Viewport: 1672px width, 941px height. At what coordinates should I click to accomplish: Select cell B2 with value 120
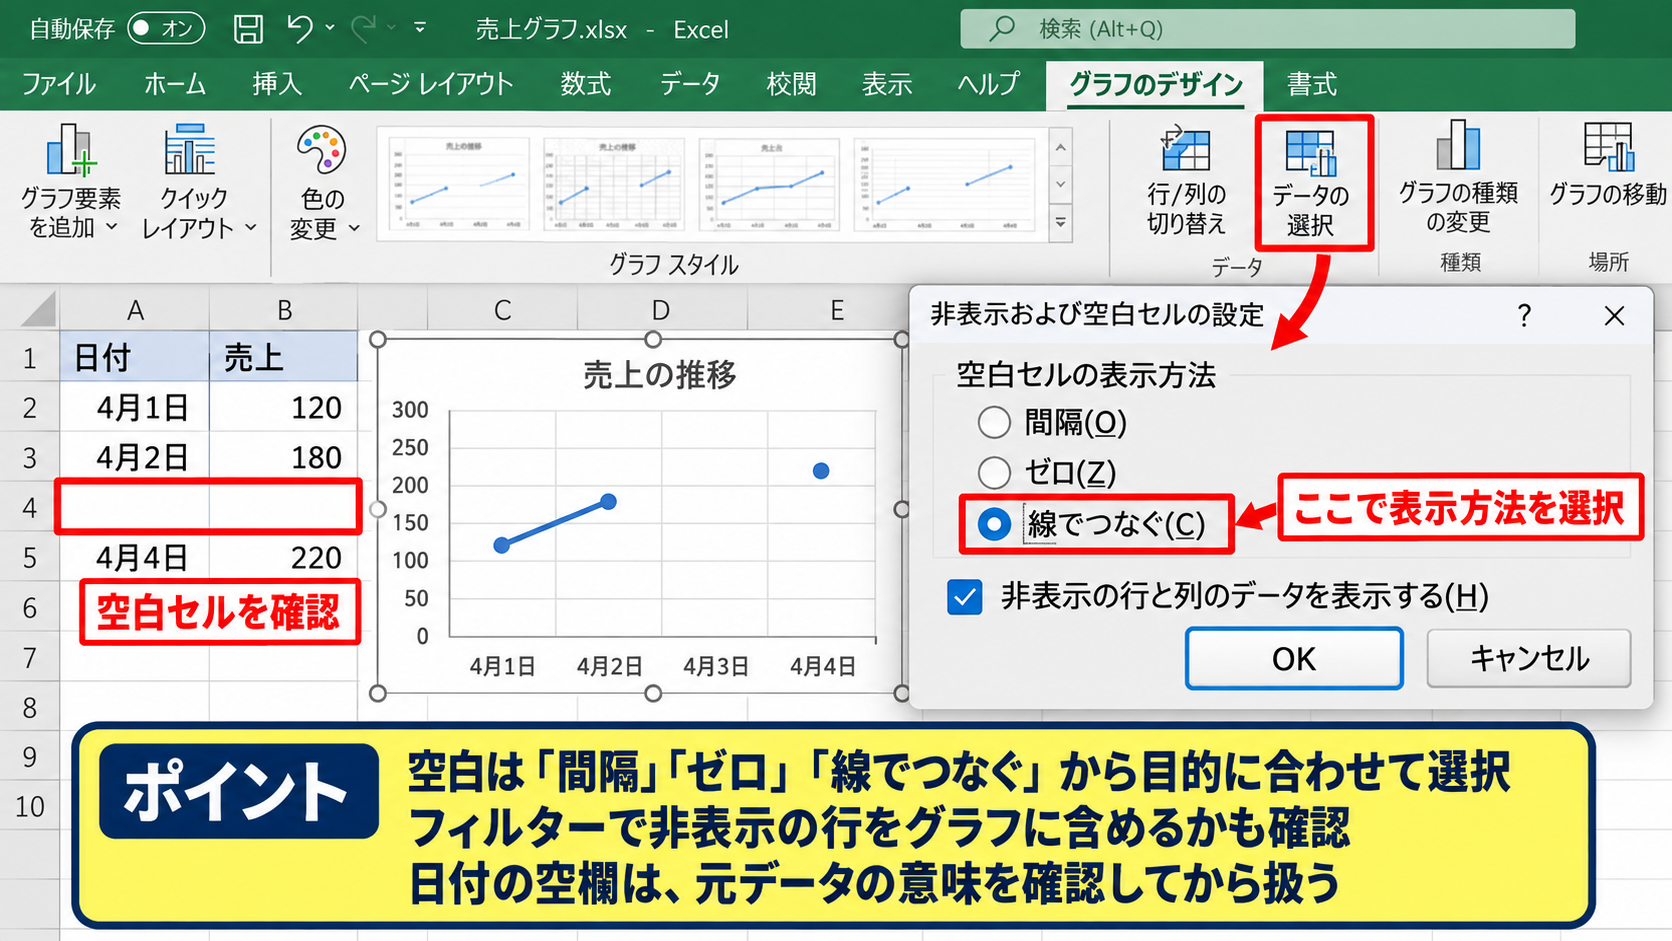tap(283, 407)
